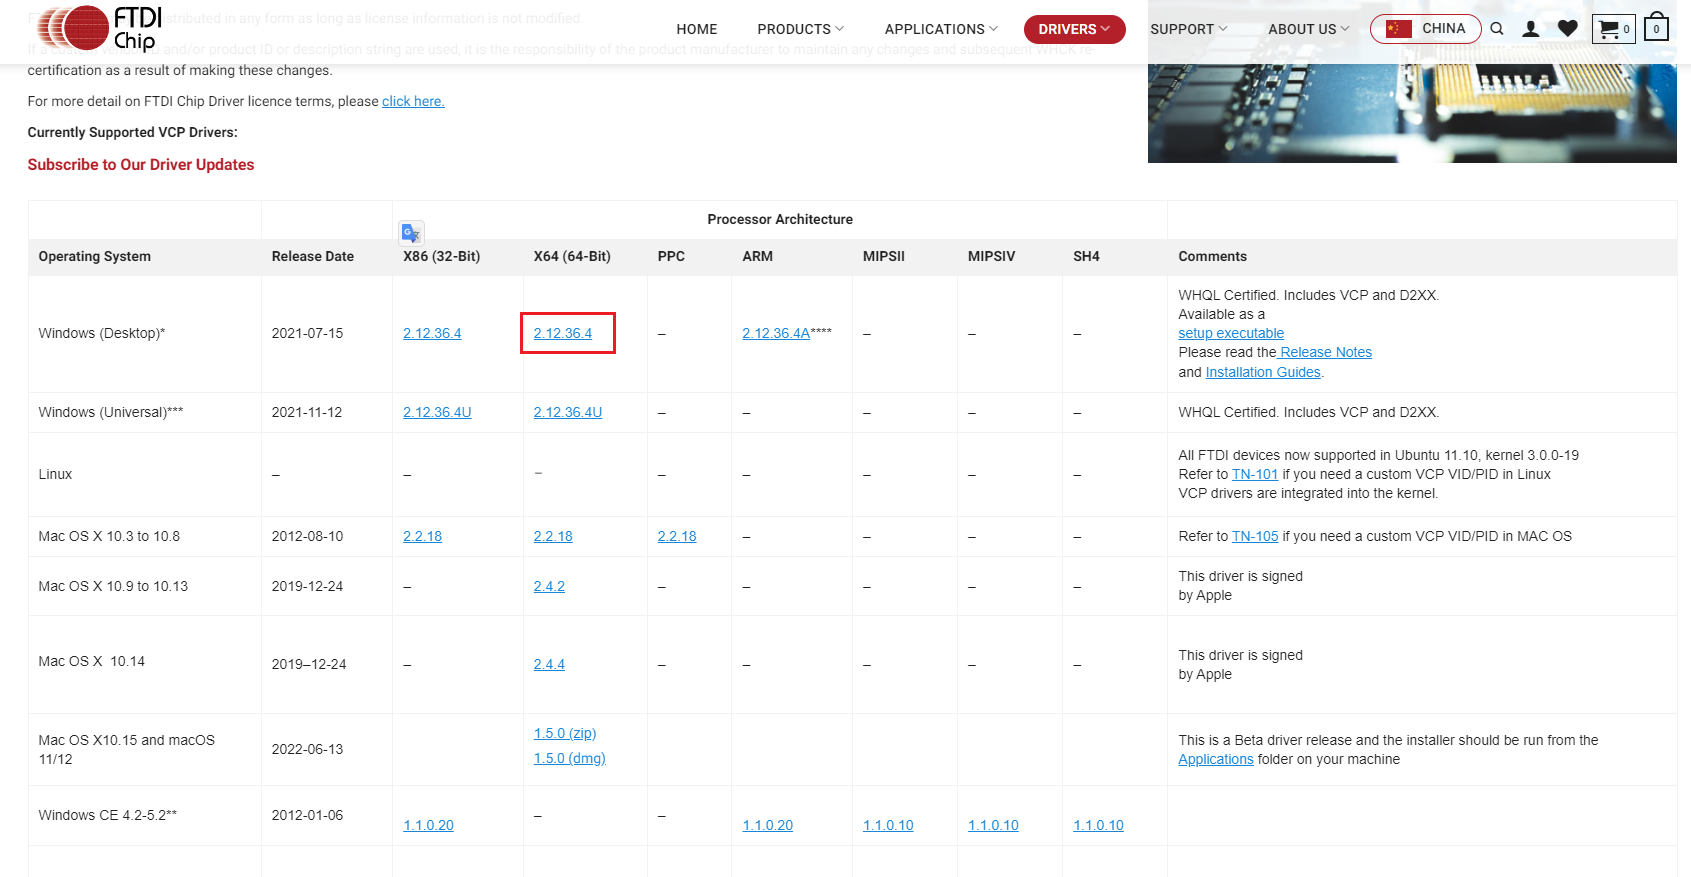This screenshot has width=1691, height=877.
Task: Click the 'Processor Architecture' table heading
Action: pos(780,219)
